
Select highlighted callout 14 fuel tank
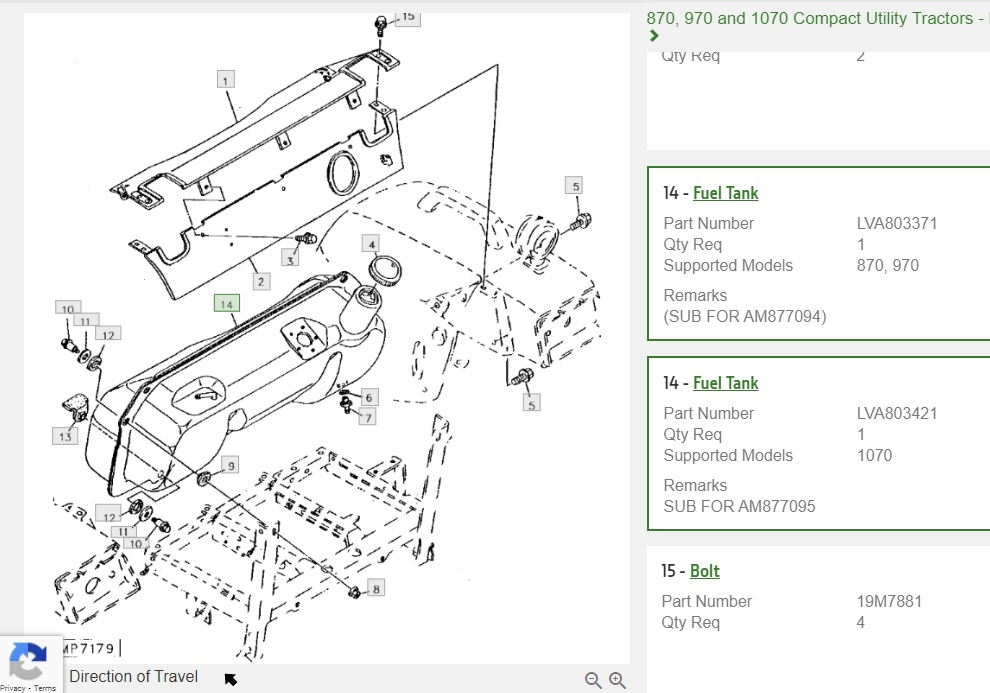(x=227, y=304)
